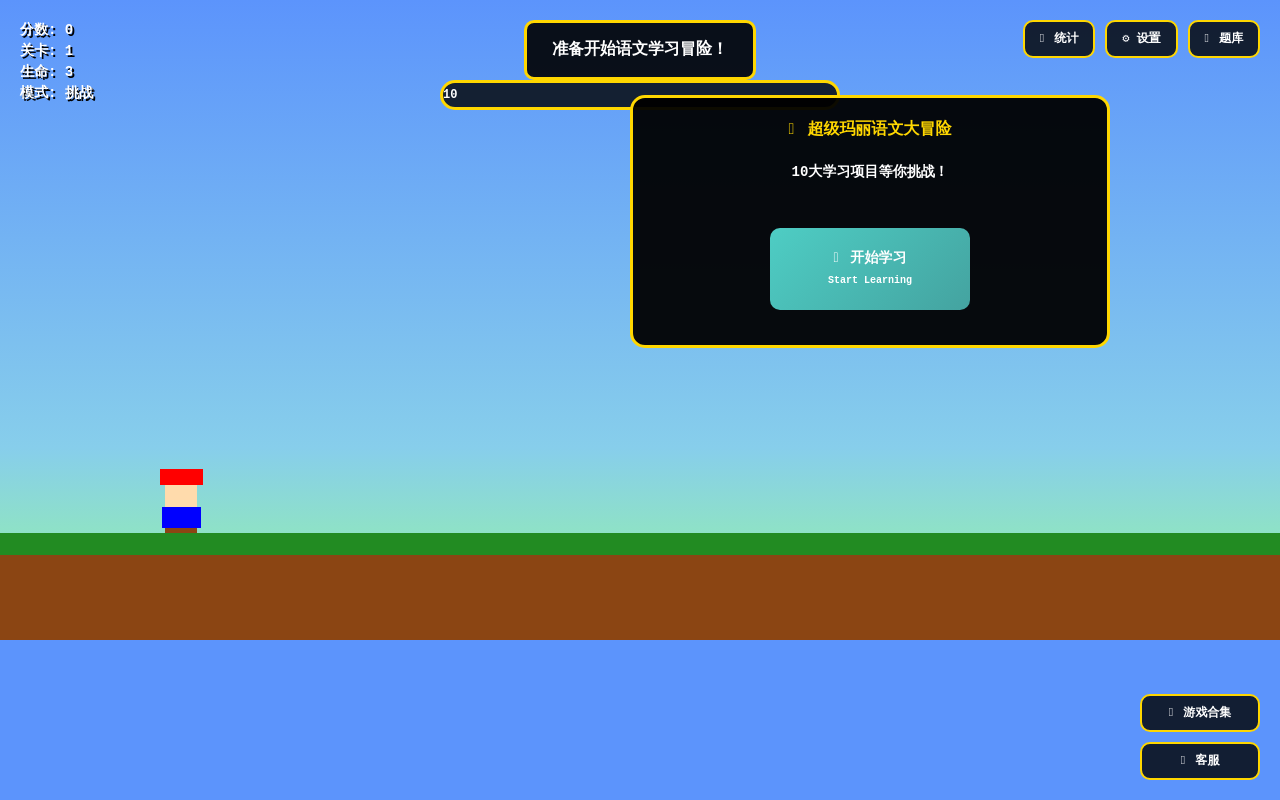The width and height of the screenshot is (1280, 800).
Task: Click the 分数 score counter
Action: pos(47,30)
